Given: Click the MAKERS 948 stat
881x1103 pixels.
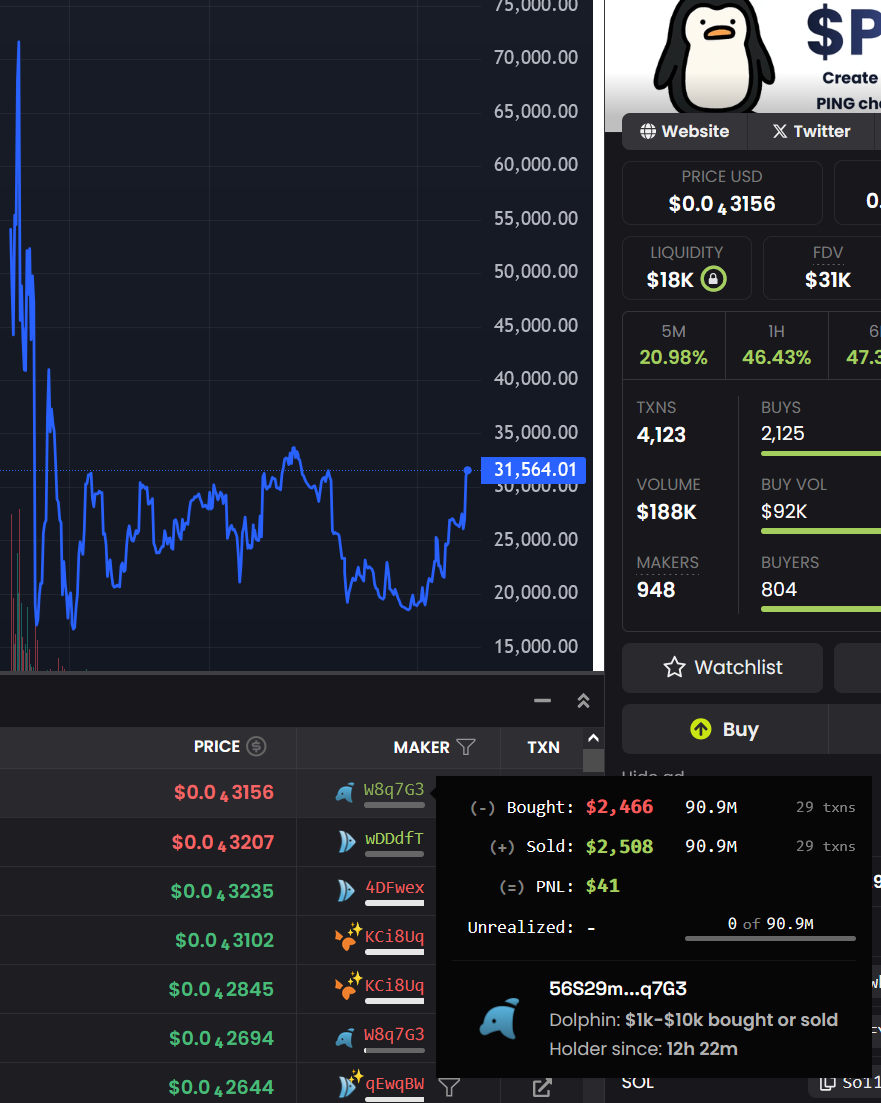Looking at the screenshot, I should tap(667, 577).
